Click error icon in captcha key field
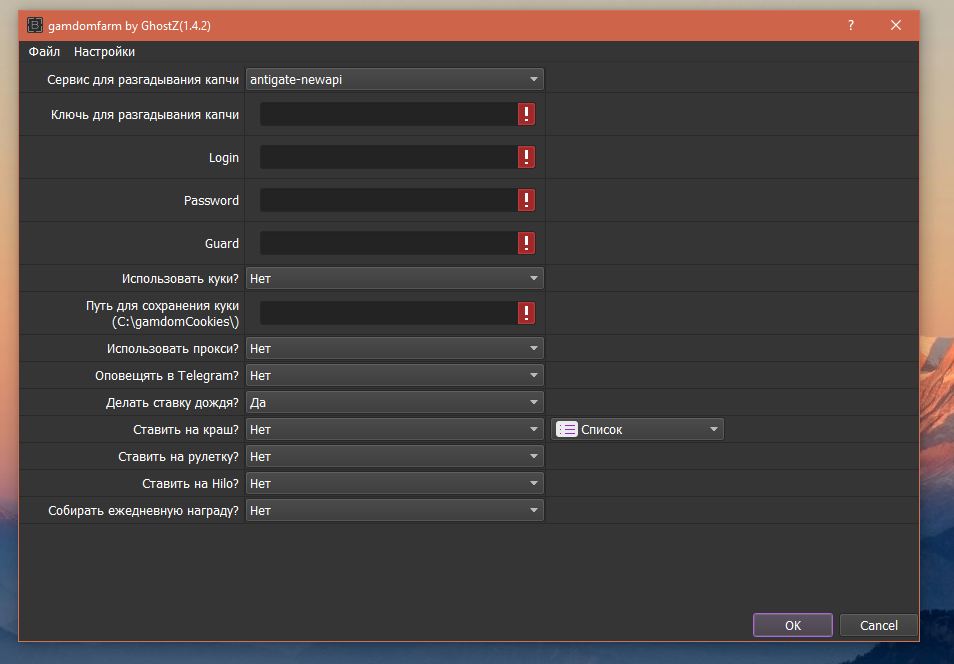Screen dimensions: 954x664 [526, 114]
